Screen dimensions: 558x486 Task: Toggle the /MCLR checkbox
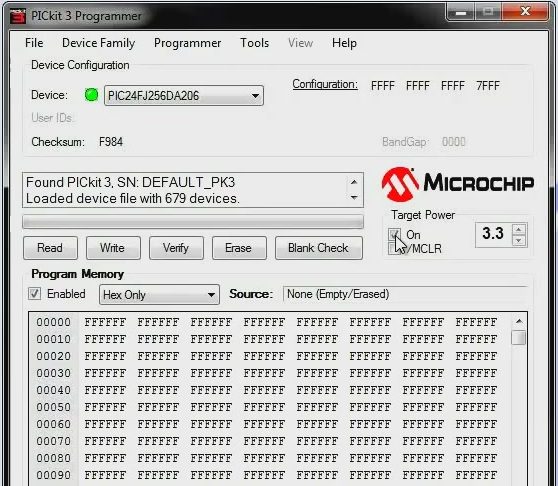[x=393, y=249]
